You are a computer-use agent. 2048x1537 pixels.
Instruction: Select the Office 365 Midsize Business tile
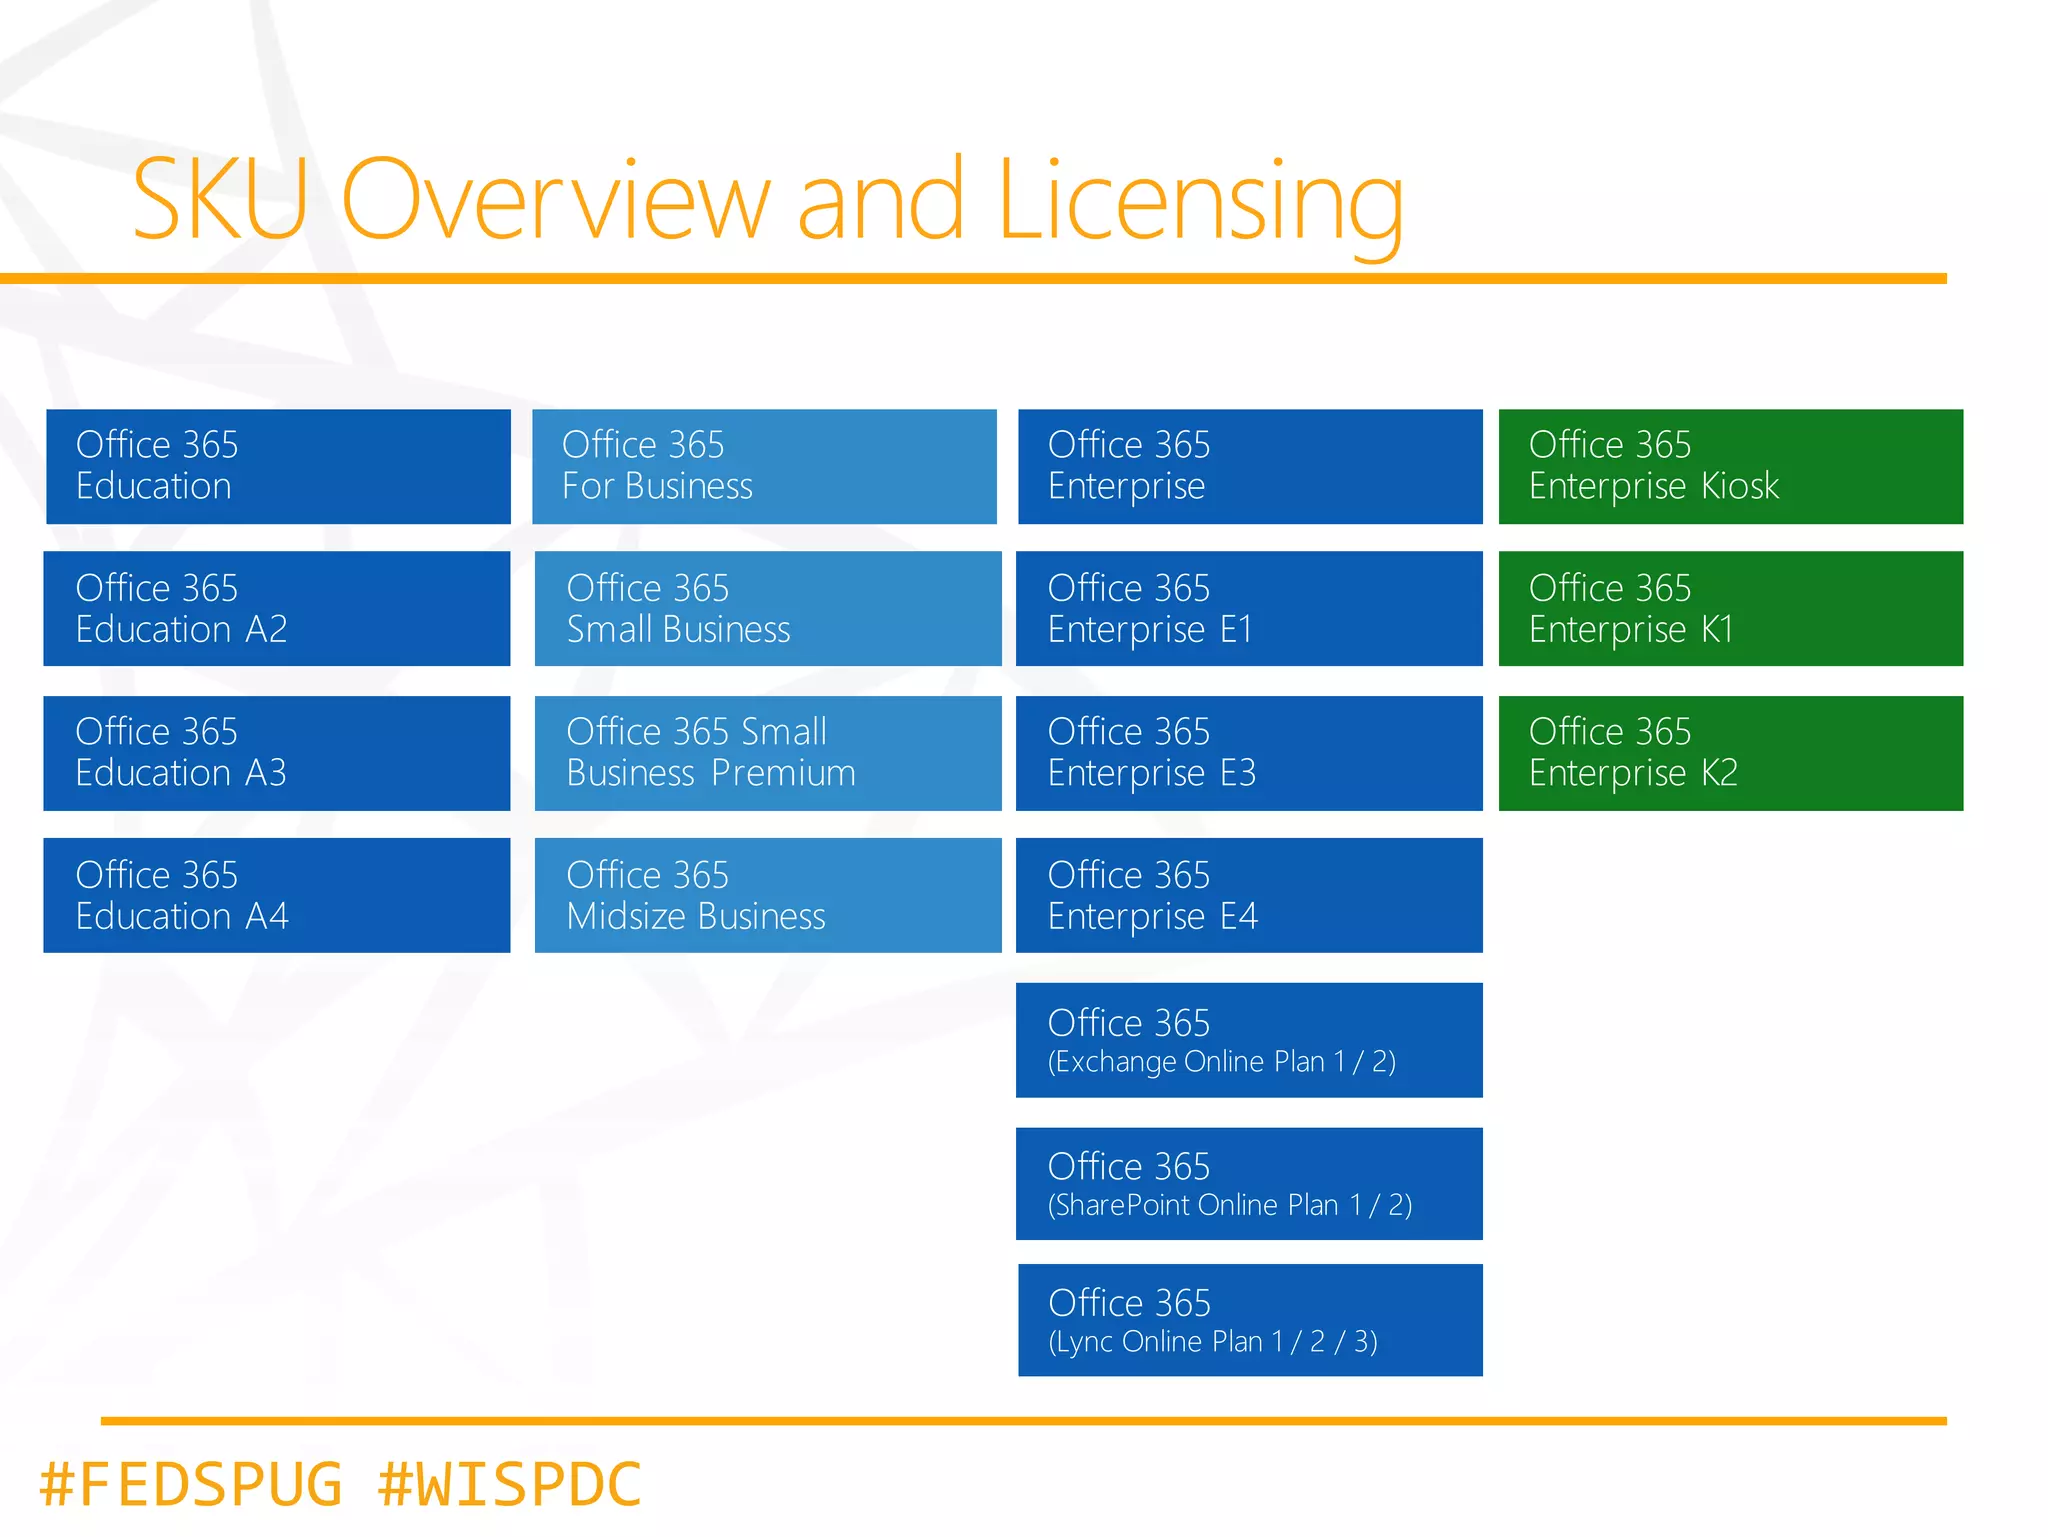[768, 895]
